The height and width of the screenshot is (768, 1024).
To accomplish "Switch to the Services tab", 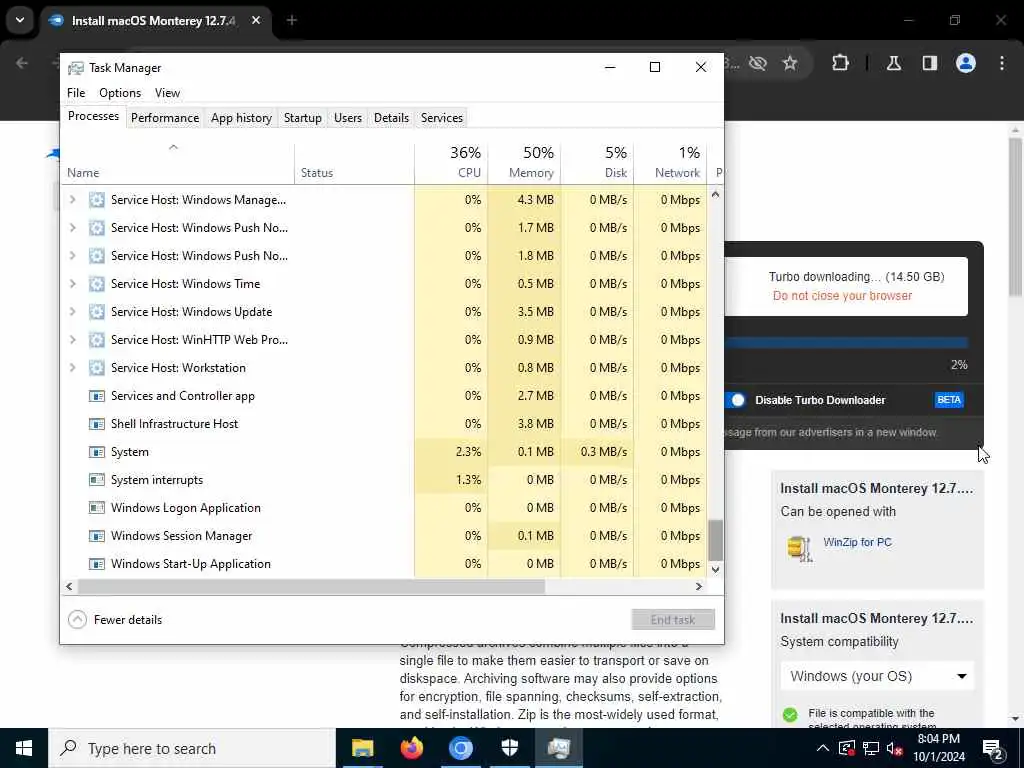I will tap(441, 118).
